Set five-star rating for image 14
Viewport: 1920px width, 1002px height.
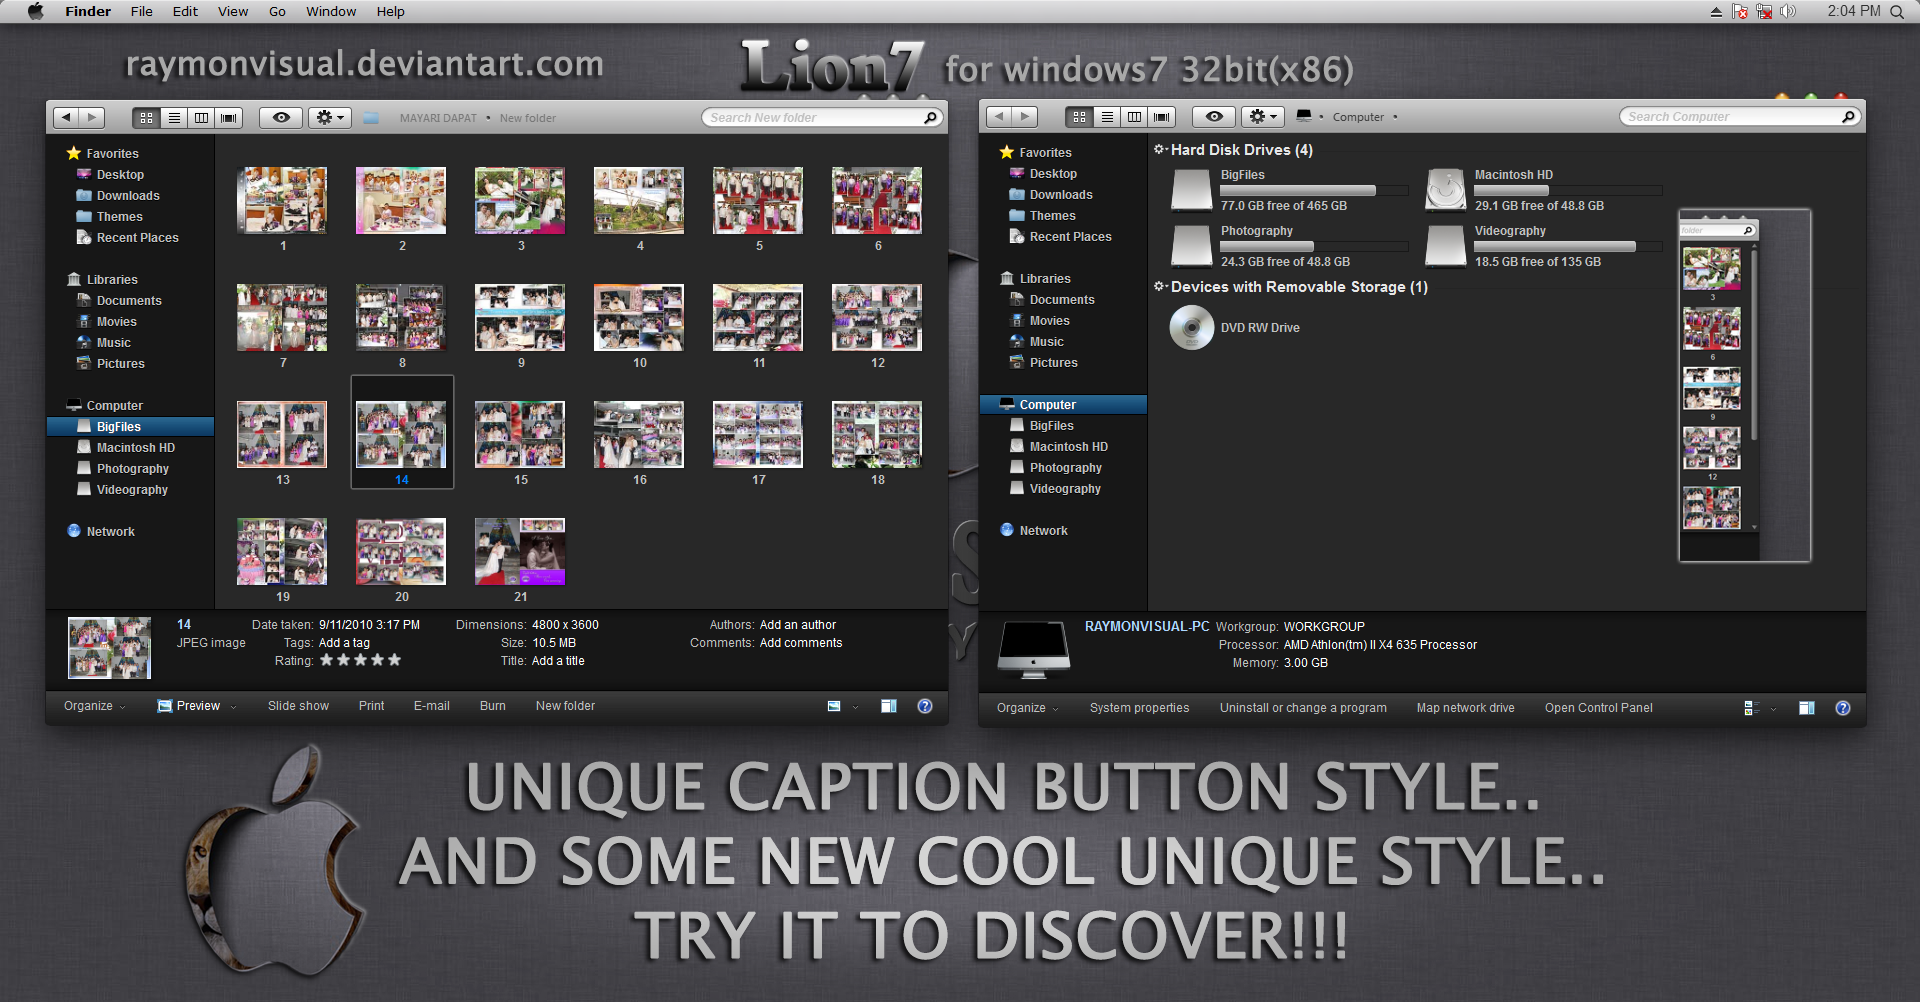[394, 660]
